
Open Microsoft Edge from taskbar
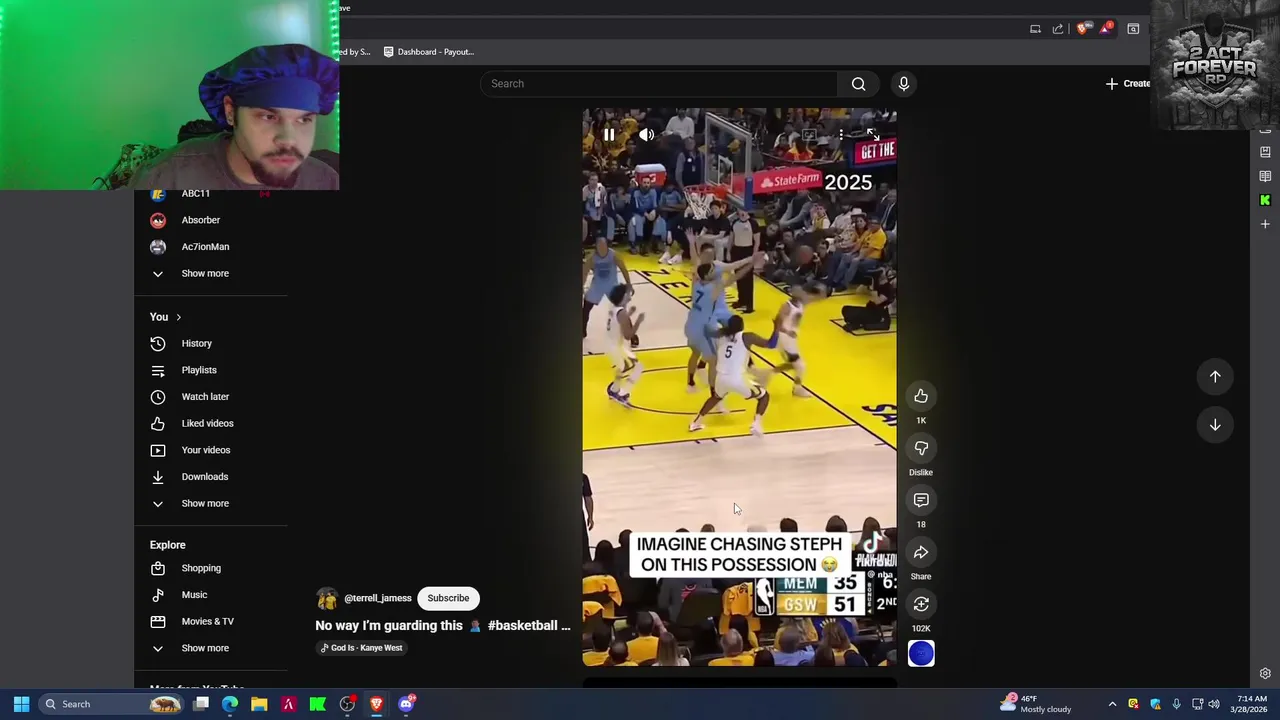230,704
